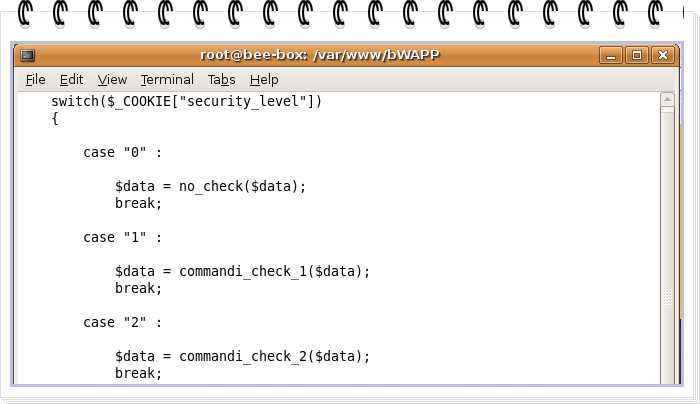
Task: Minimize the terminal window
Action: (611, 55)
